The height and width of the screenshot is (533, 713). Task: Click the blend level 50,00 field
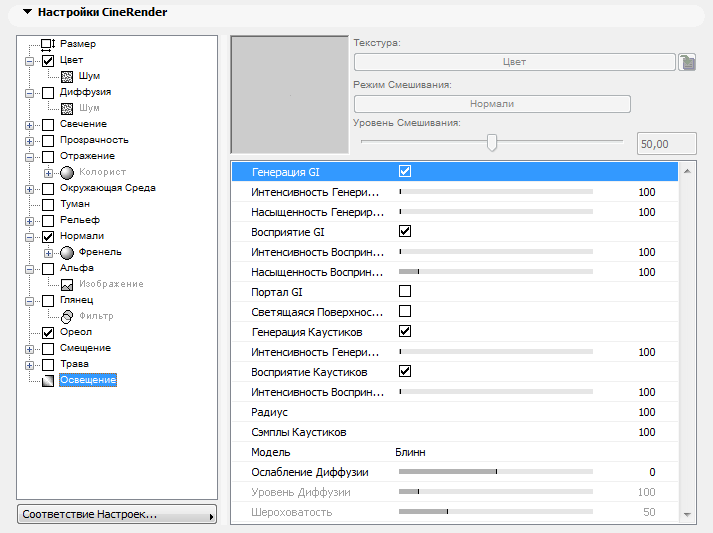click(667, 144)
